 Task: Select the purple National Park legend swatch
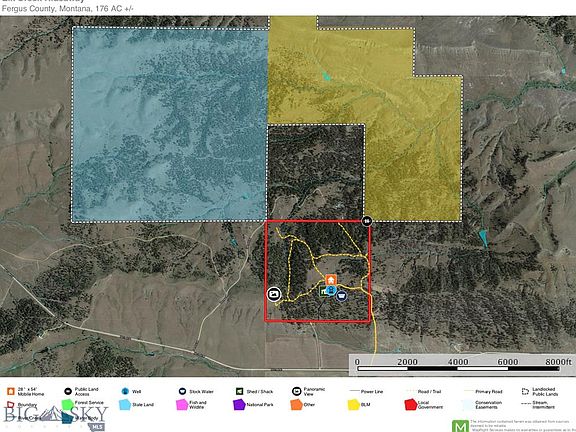click(239, 404)
